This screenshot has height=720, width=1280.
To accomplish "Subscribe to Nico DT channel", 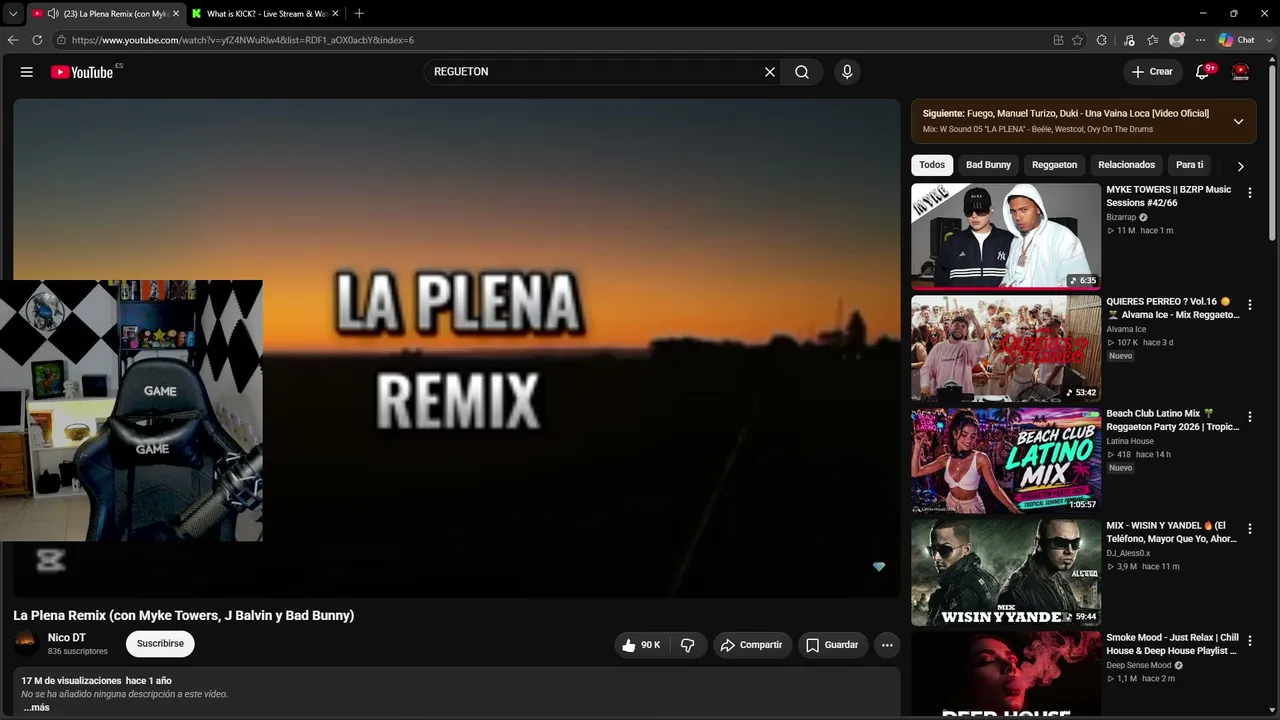I will coord(160,644).
